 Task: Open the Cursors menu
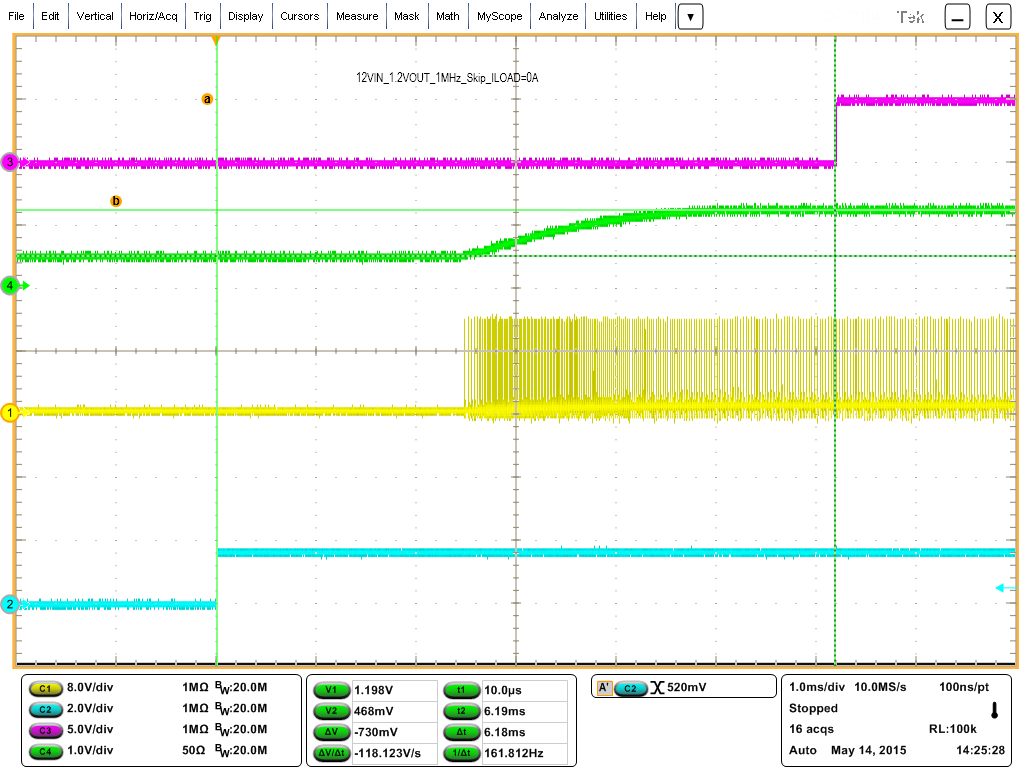[300, 15]
